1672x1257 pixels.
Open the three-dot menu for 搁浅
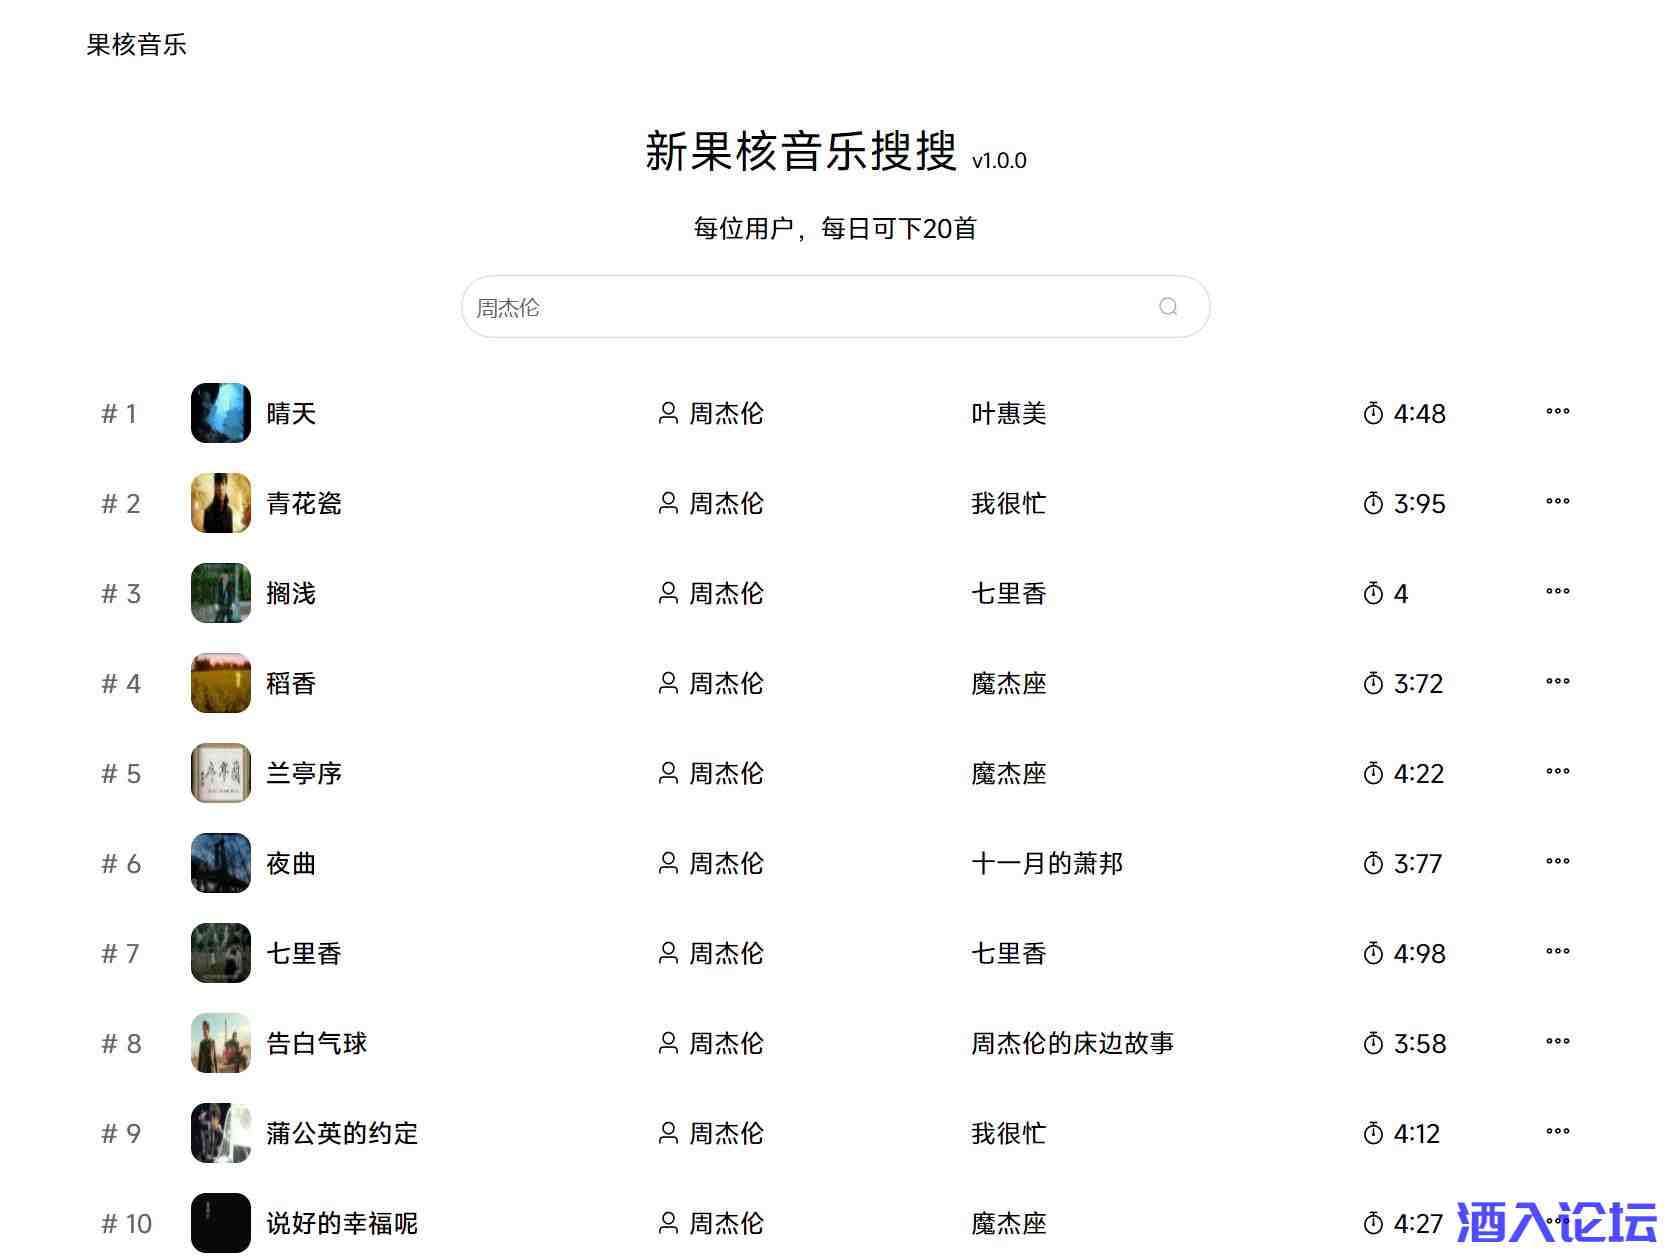(1557, 592)
